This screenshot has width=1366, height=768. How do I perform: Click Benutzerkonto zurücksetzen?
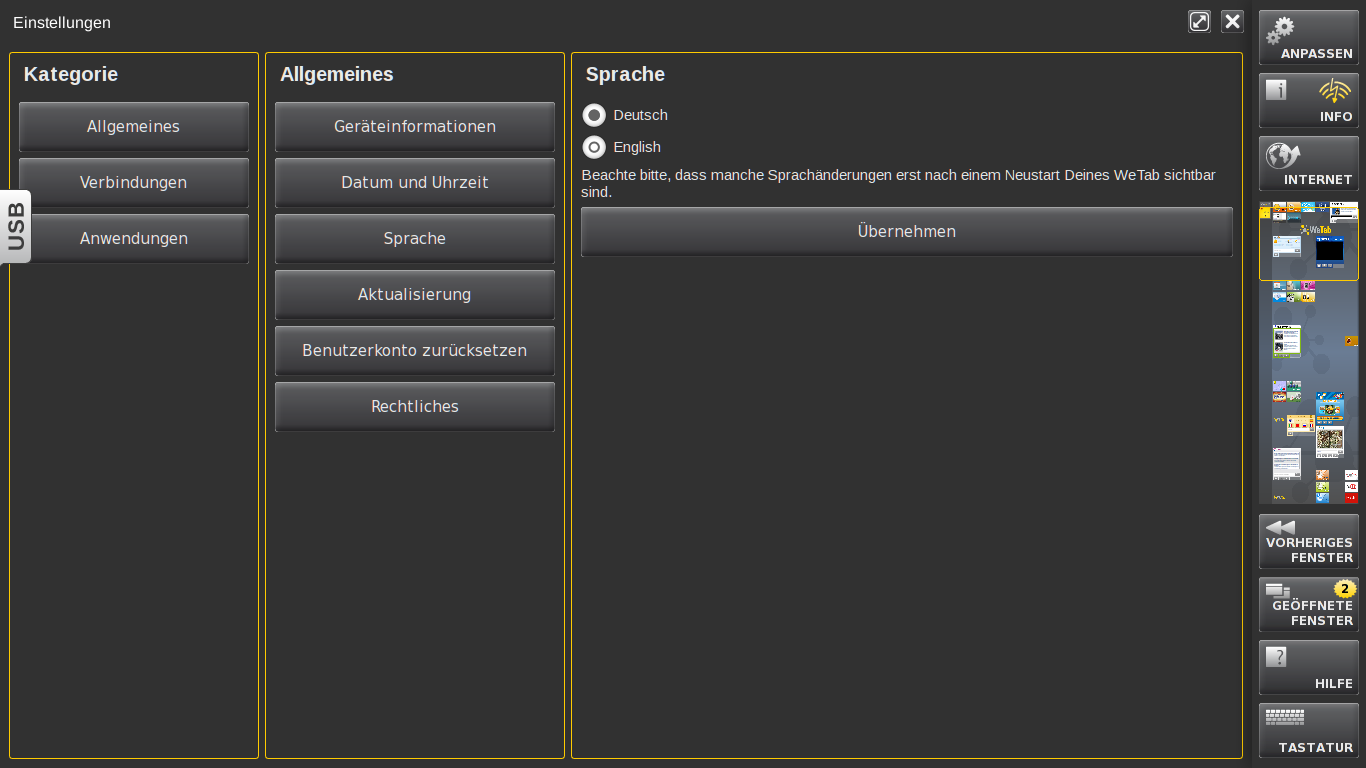coord(414,351)
